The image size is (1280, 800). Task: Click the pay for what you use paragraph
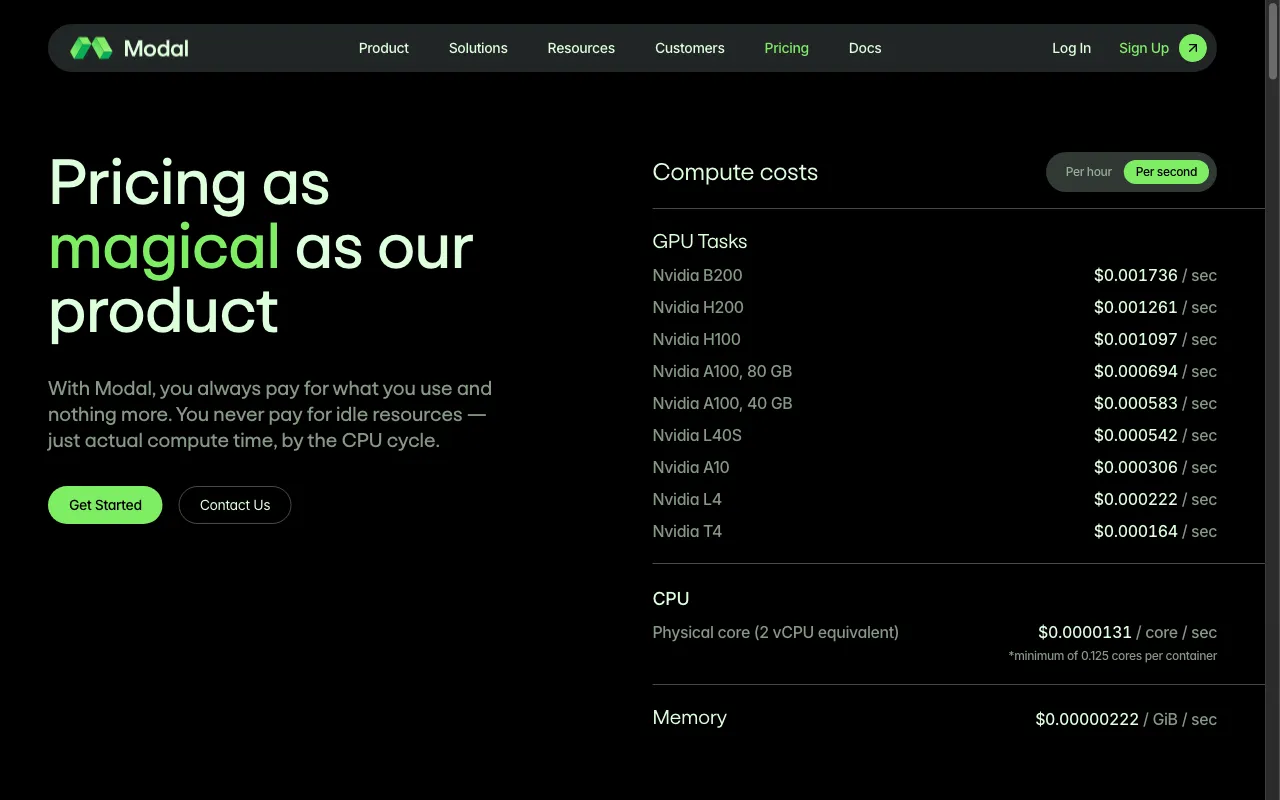tap(270, 414)
